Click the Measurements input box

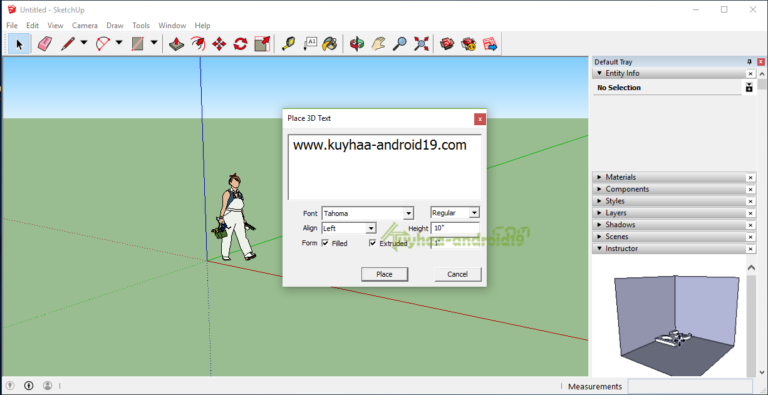click(691, 386)
